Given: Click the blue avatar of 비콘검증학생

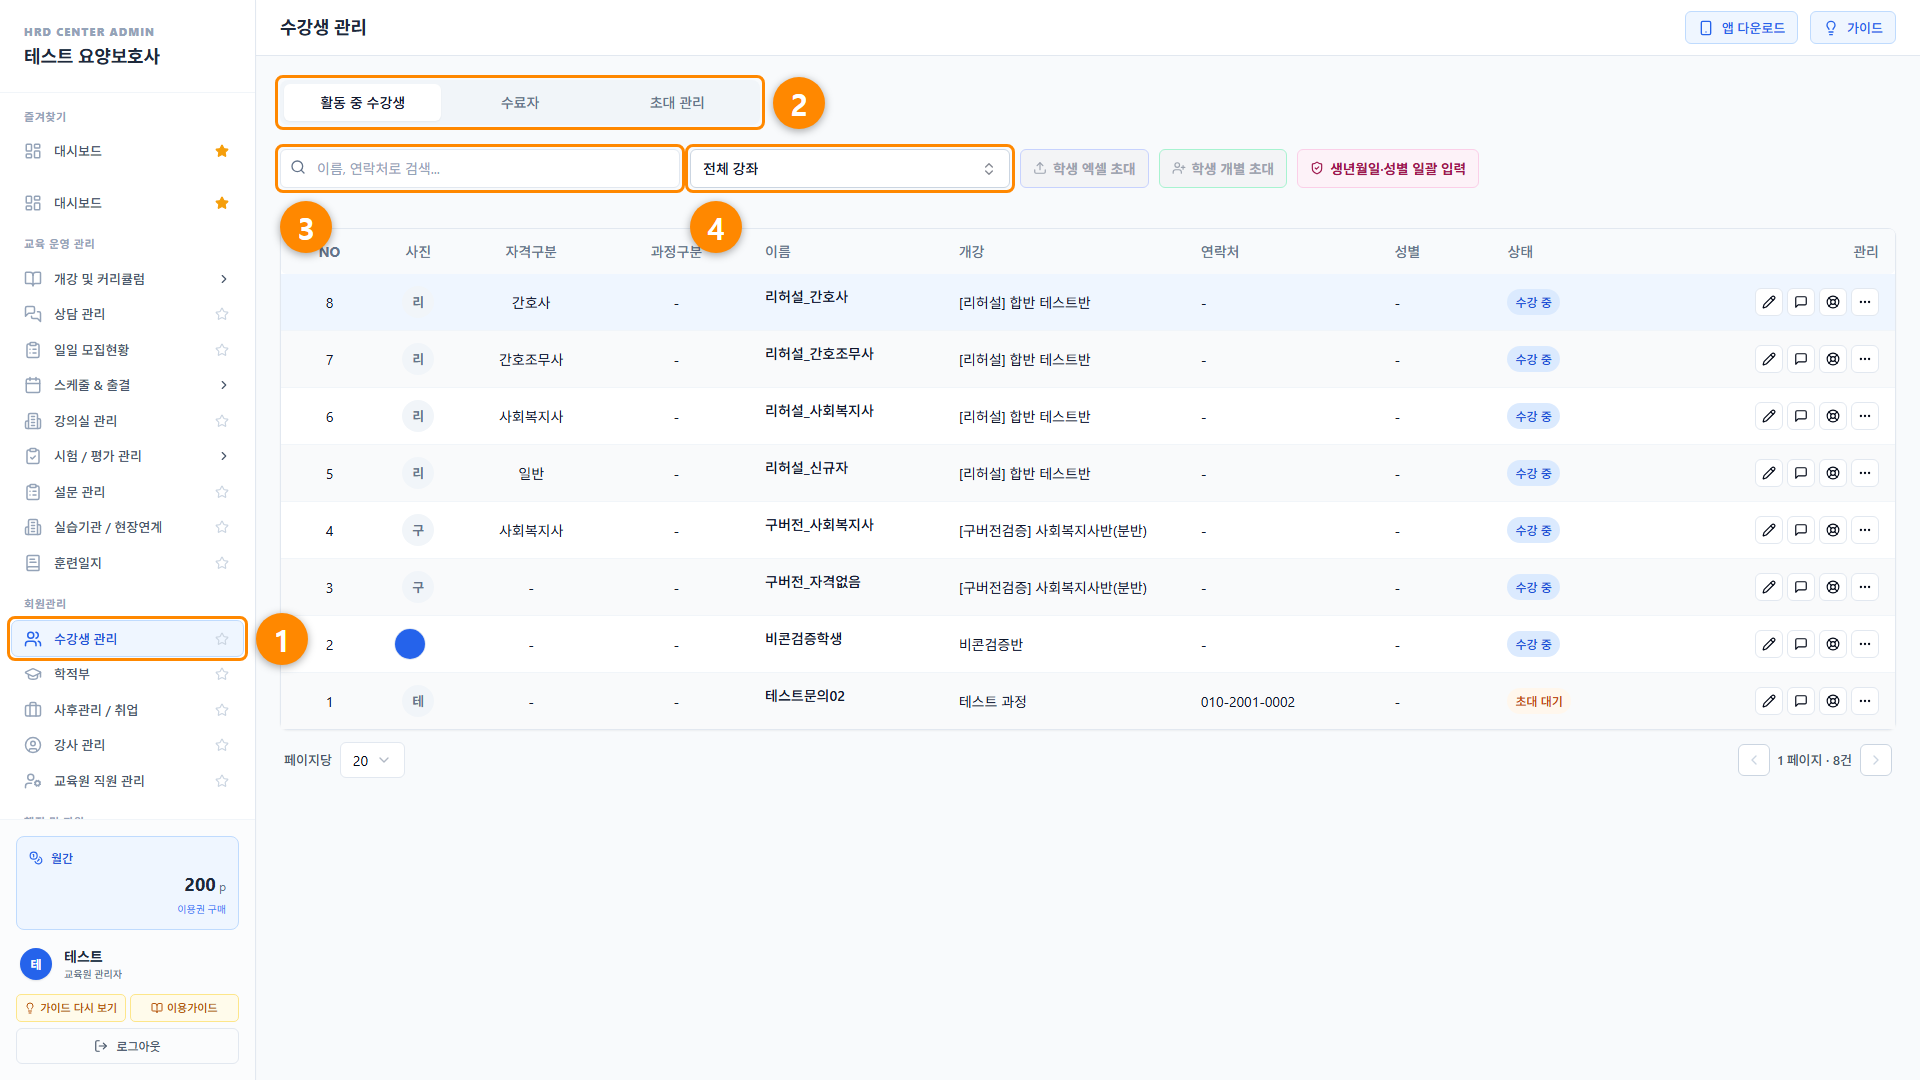Looking at the screenshot, I should click(x=410, y=644).
